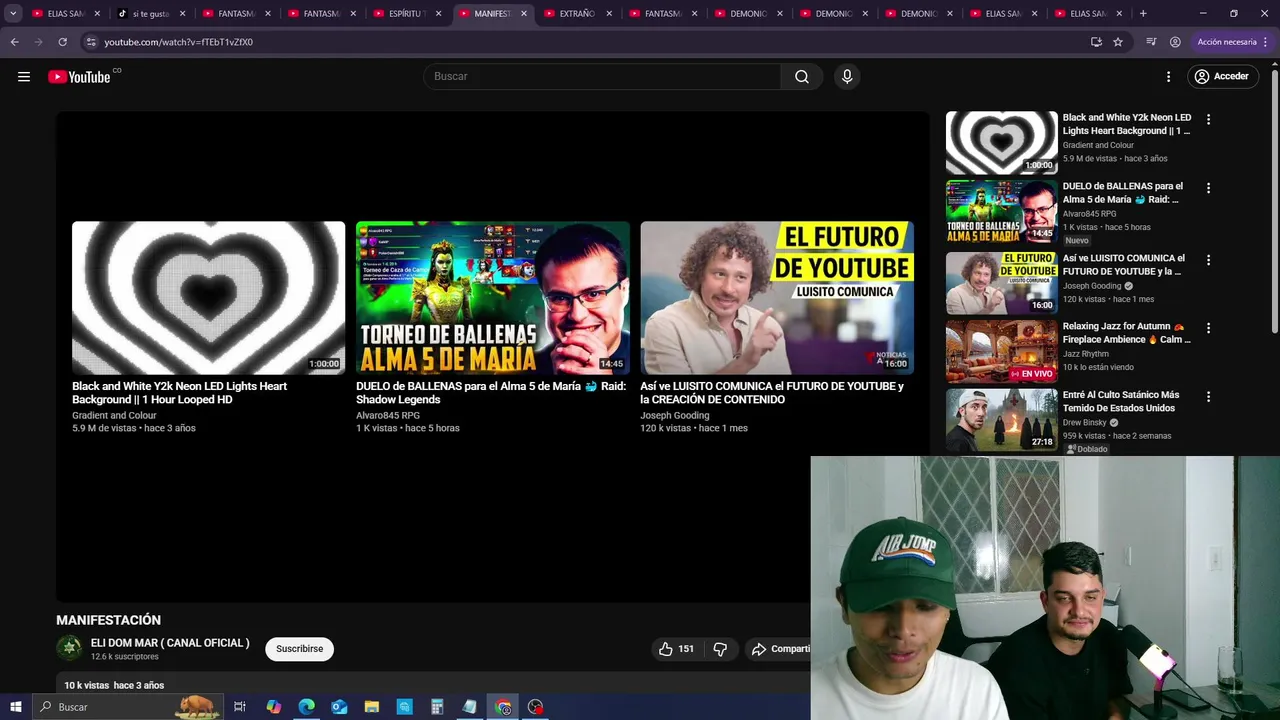
Task: Open the Chrome profile icon
Action: click(x=1175, y=42)
